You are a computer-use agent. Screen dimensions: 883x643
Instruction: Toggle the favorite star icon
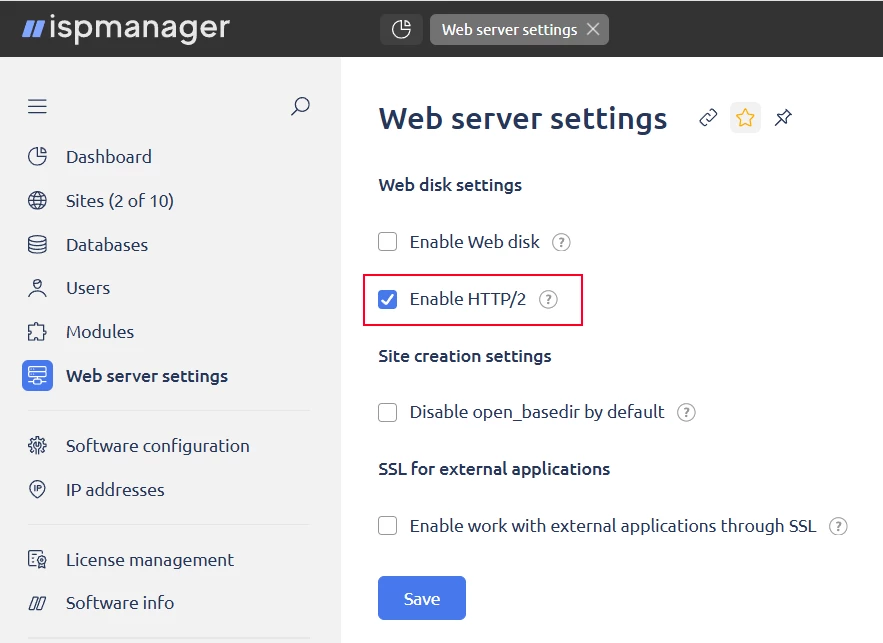tap(745, 118)
